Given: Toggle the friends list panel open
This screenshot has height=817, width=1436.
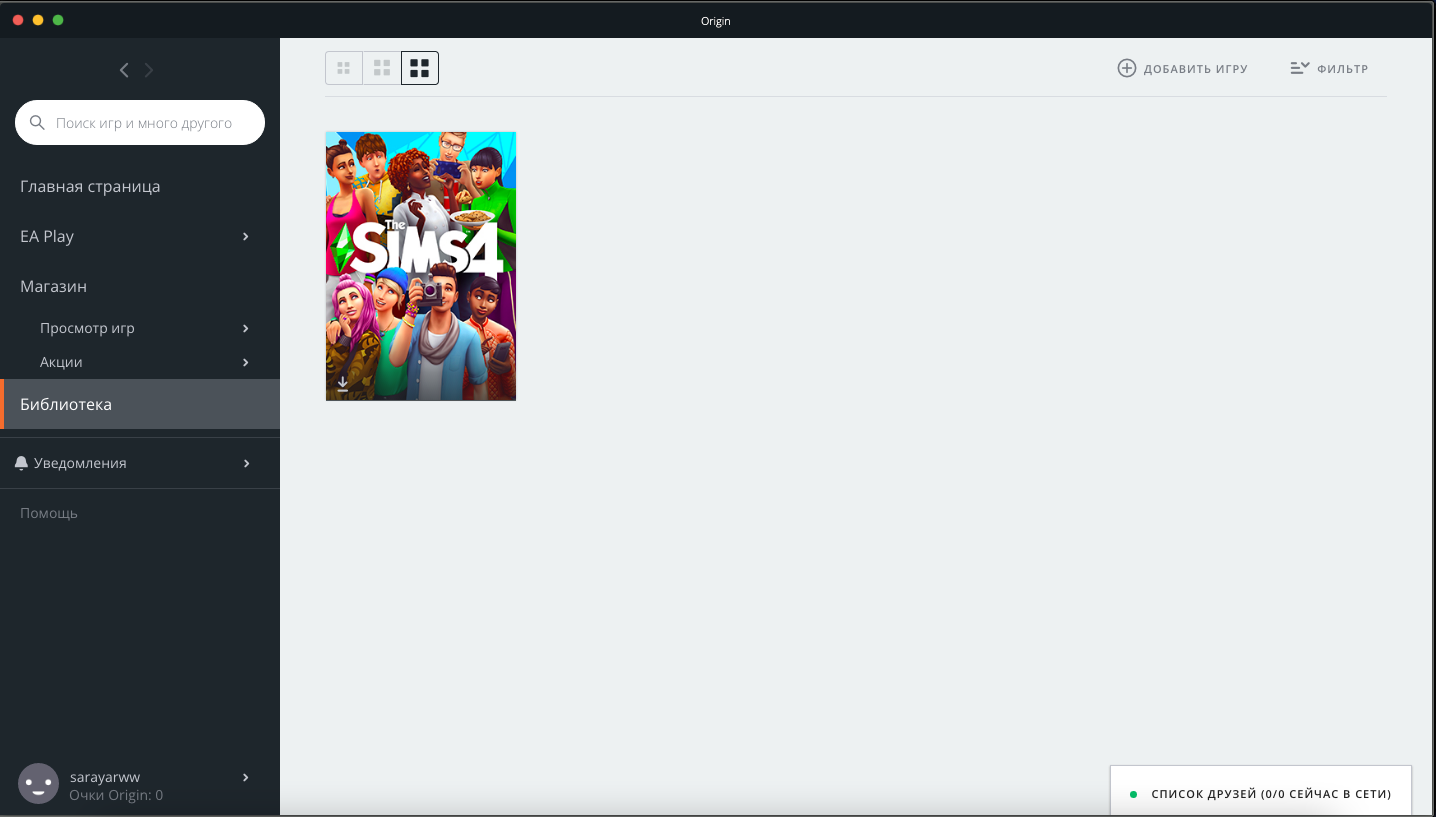Looking at the screenshot, I should coord(1260,793).
